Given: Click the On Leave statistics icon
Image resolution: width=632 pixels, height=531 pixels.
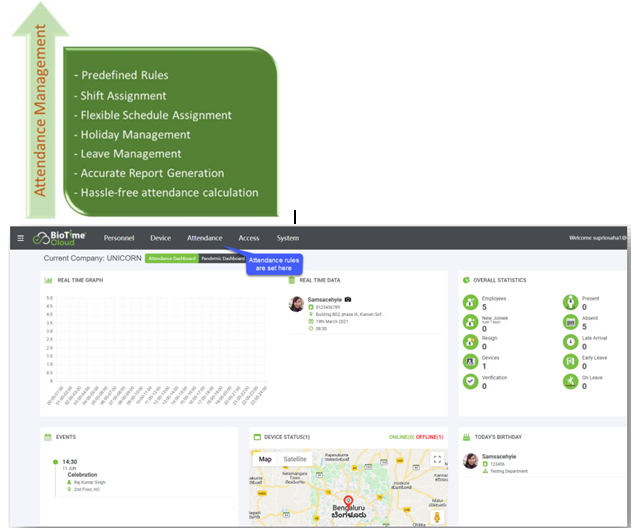Looking at the screenshot, I should coord(571,381).
